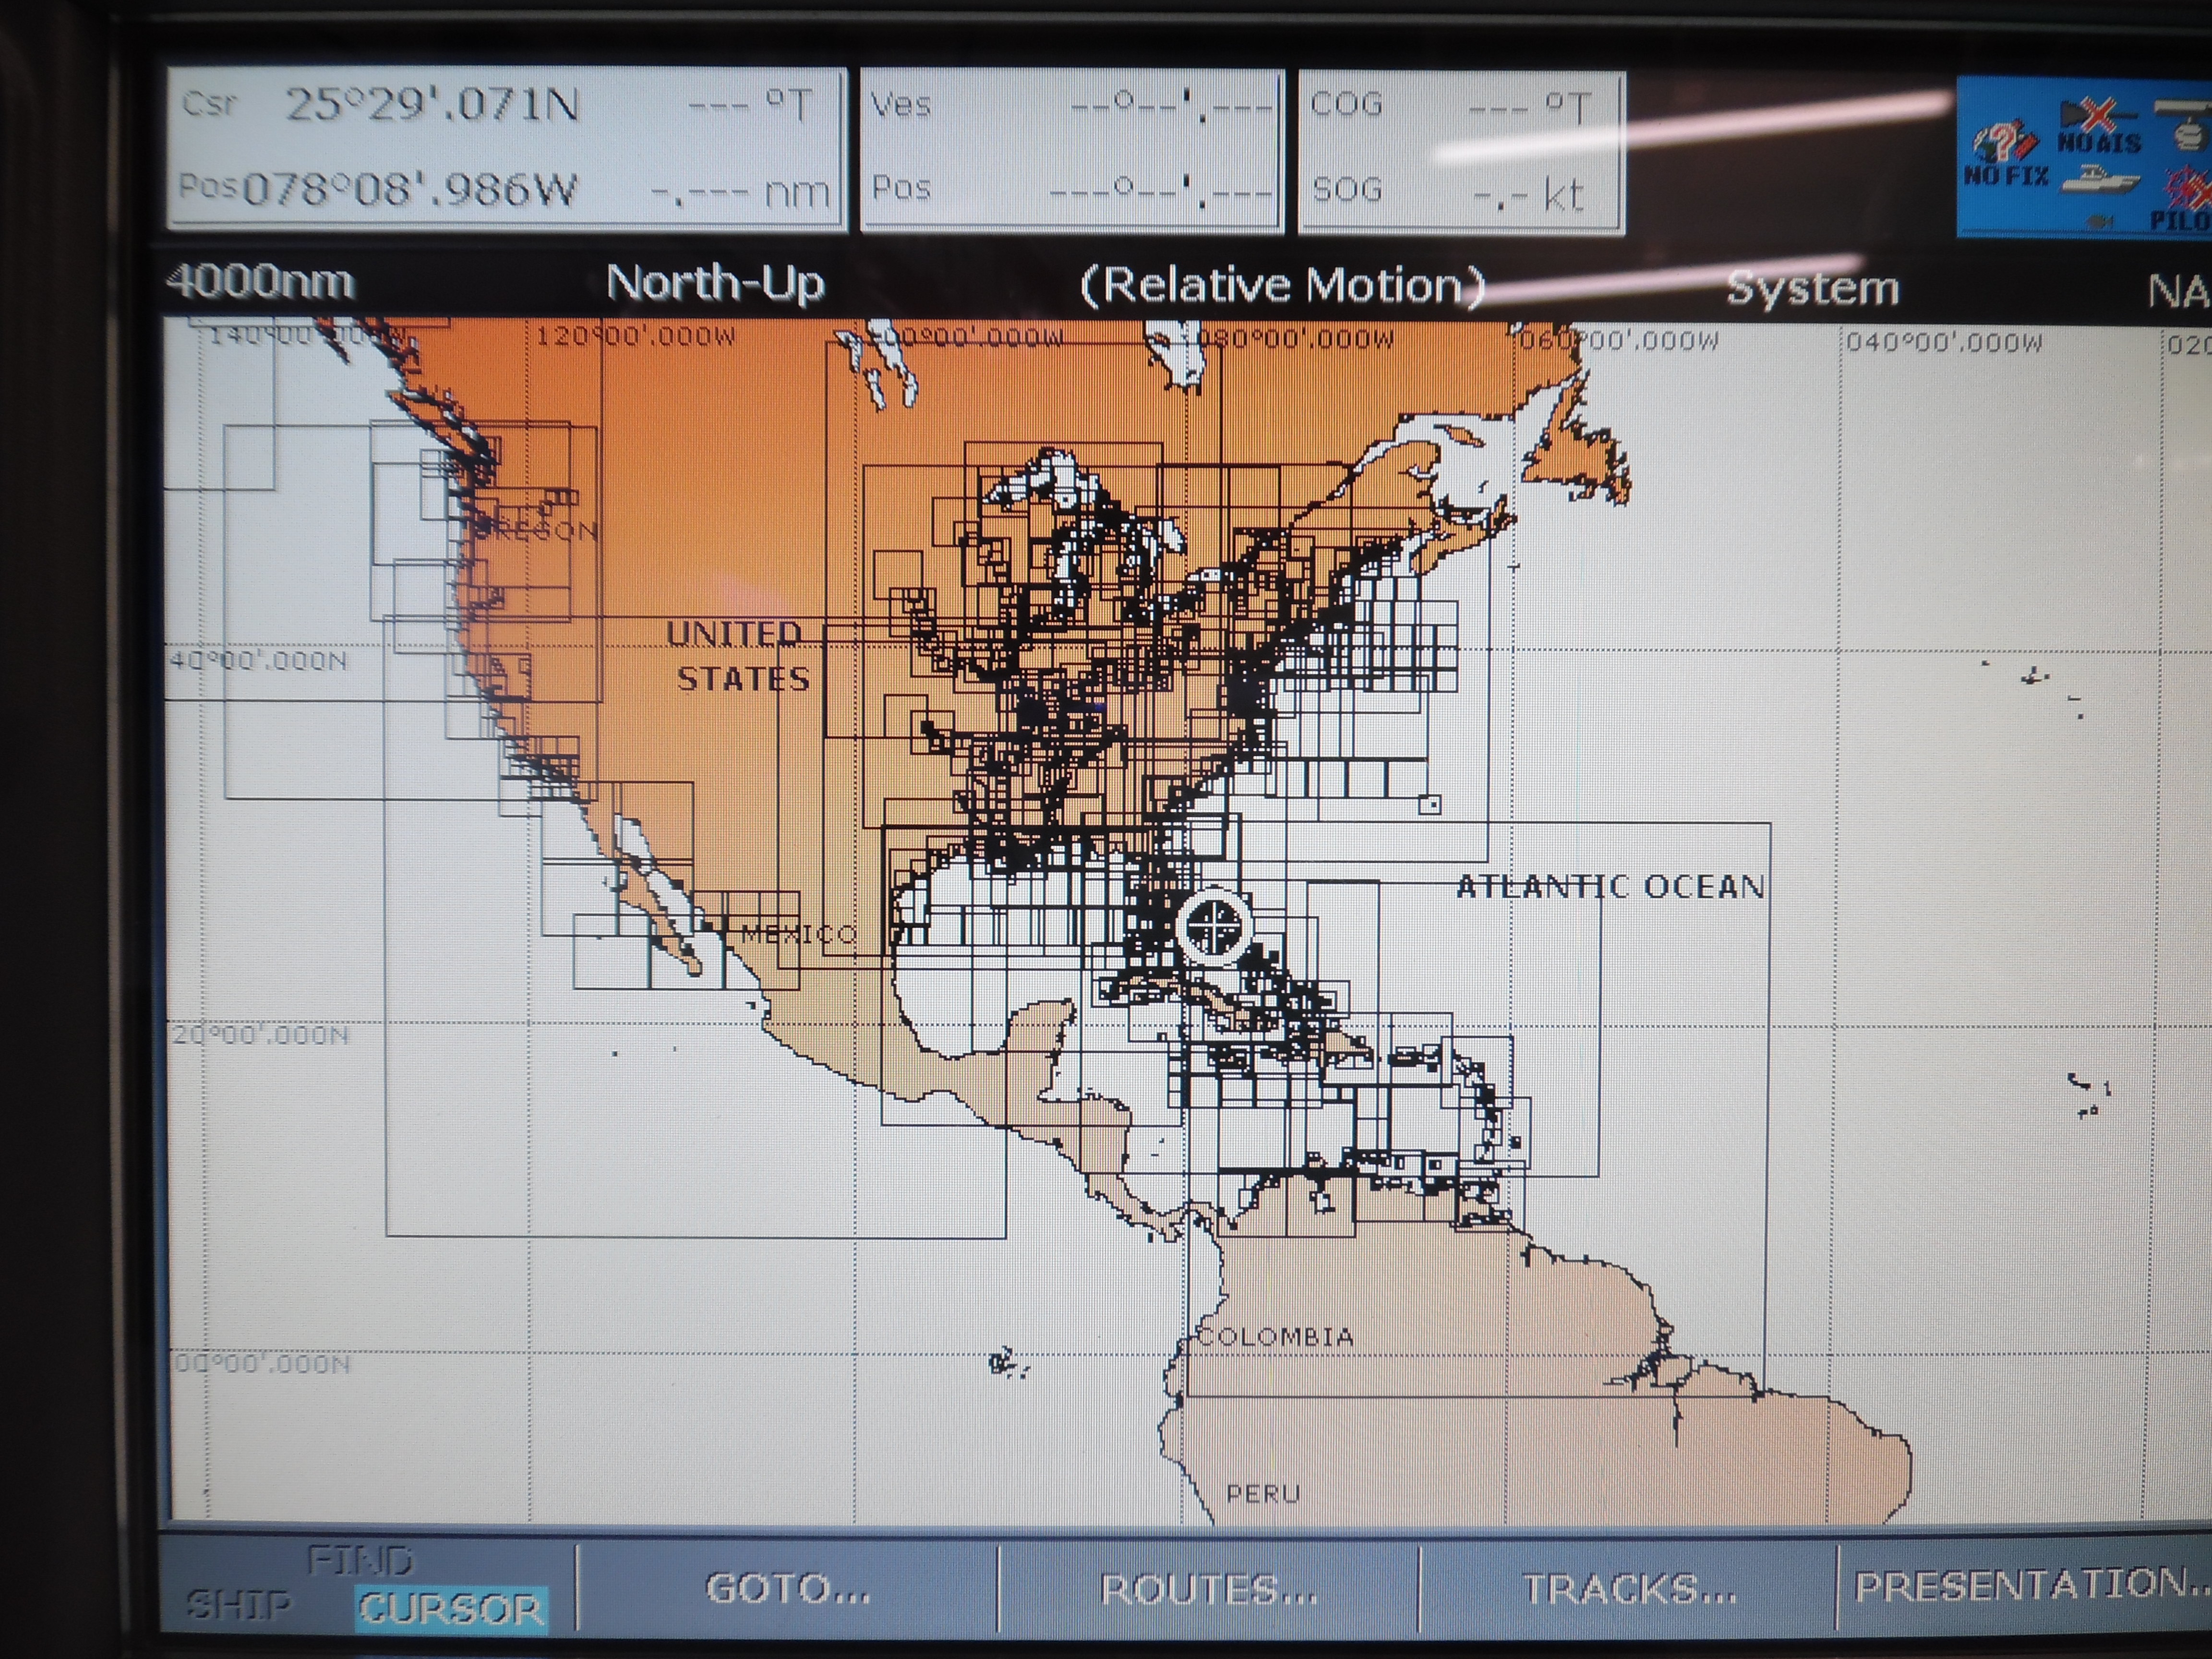Open the TRACKS... softkey menu
Screen dimensions: 2212x1659
pos(1629,1588)
